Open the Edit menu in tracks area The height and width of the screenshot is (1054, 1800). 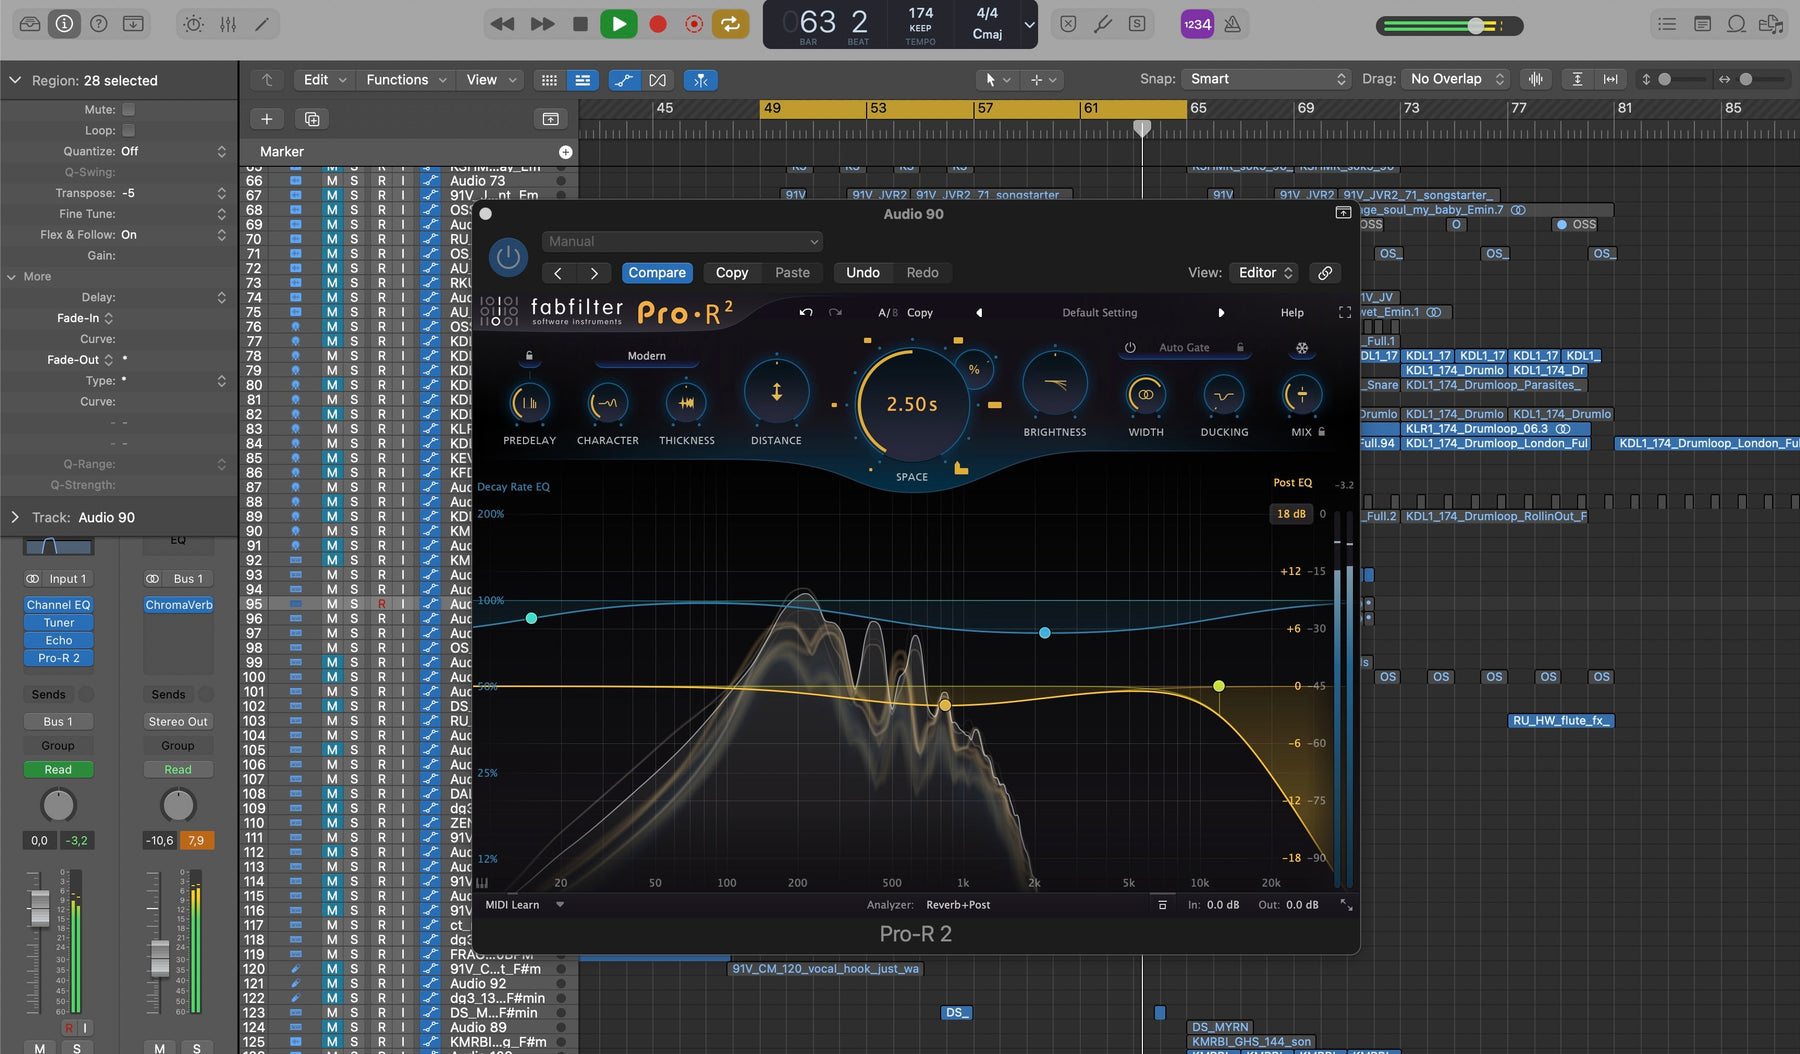click(x=325, y=80)
